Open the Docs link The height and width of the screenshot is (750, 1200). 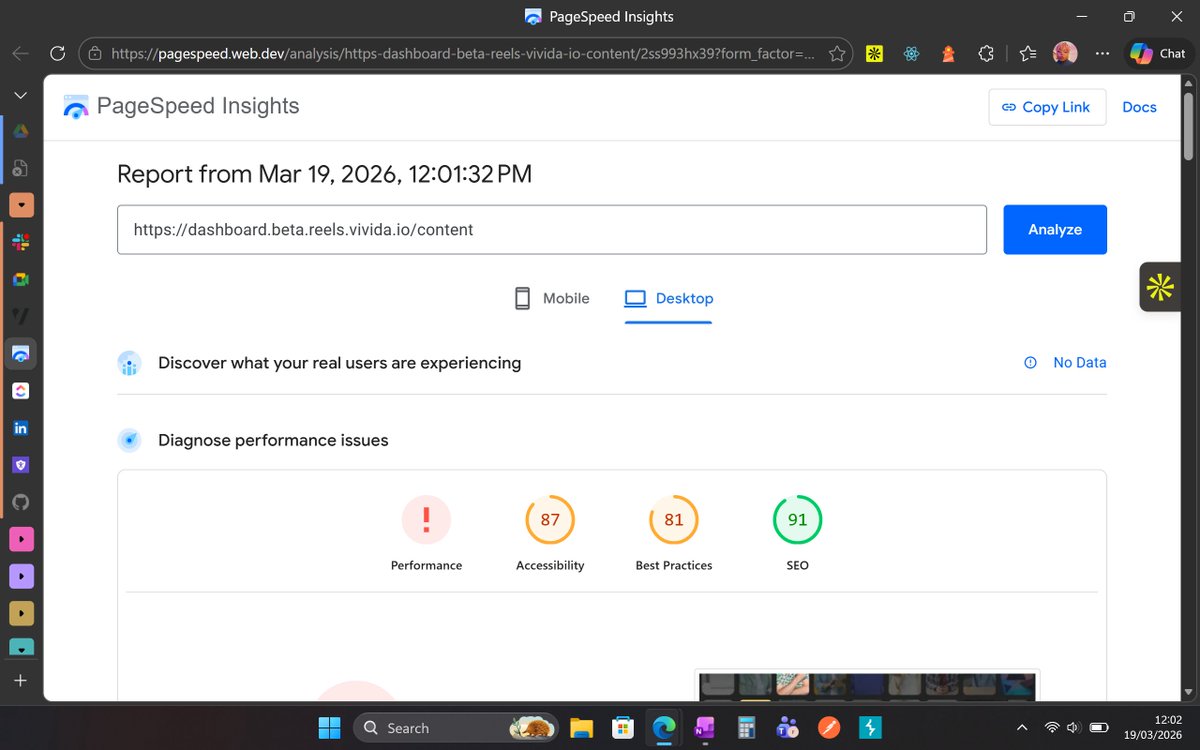[1139, 107]
